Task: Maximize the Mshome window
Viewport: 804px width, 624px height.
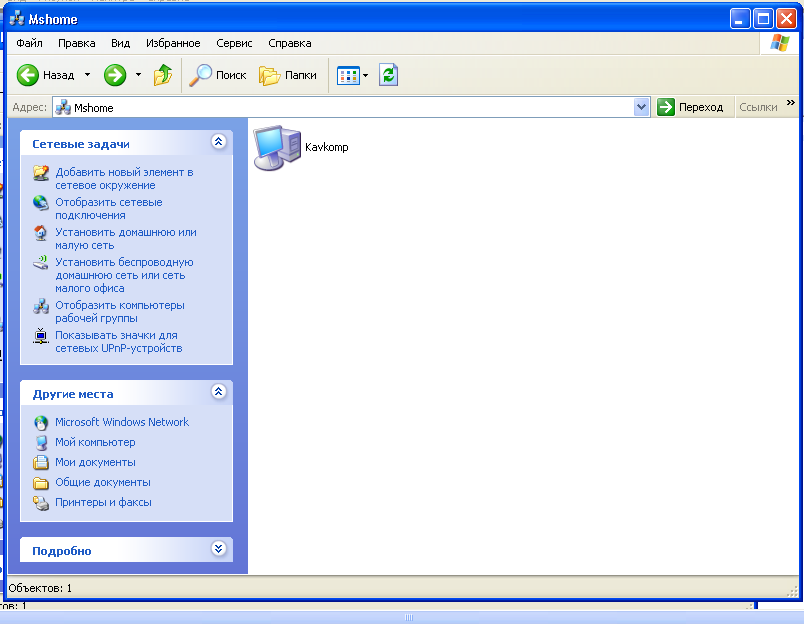Action: (x=763, y=19)
